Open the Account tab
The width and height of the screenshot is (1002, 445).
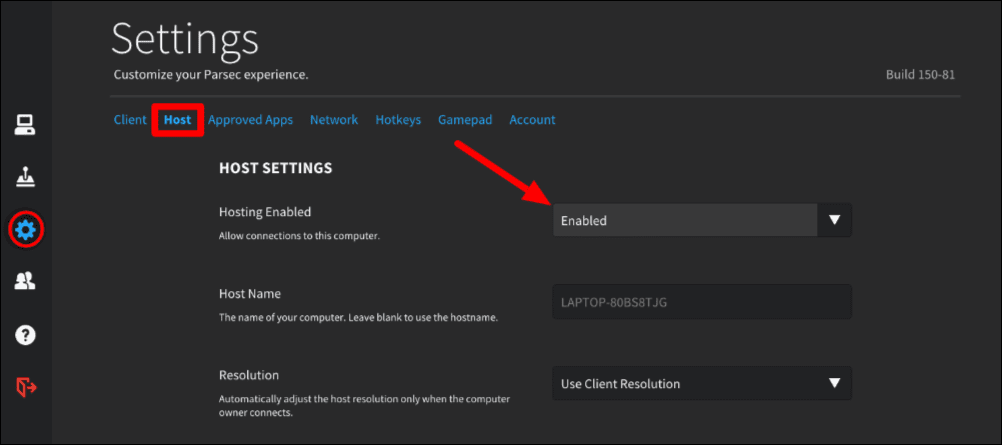point(532,120)
